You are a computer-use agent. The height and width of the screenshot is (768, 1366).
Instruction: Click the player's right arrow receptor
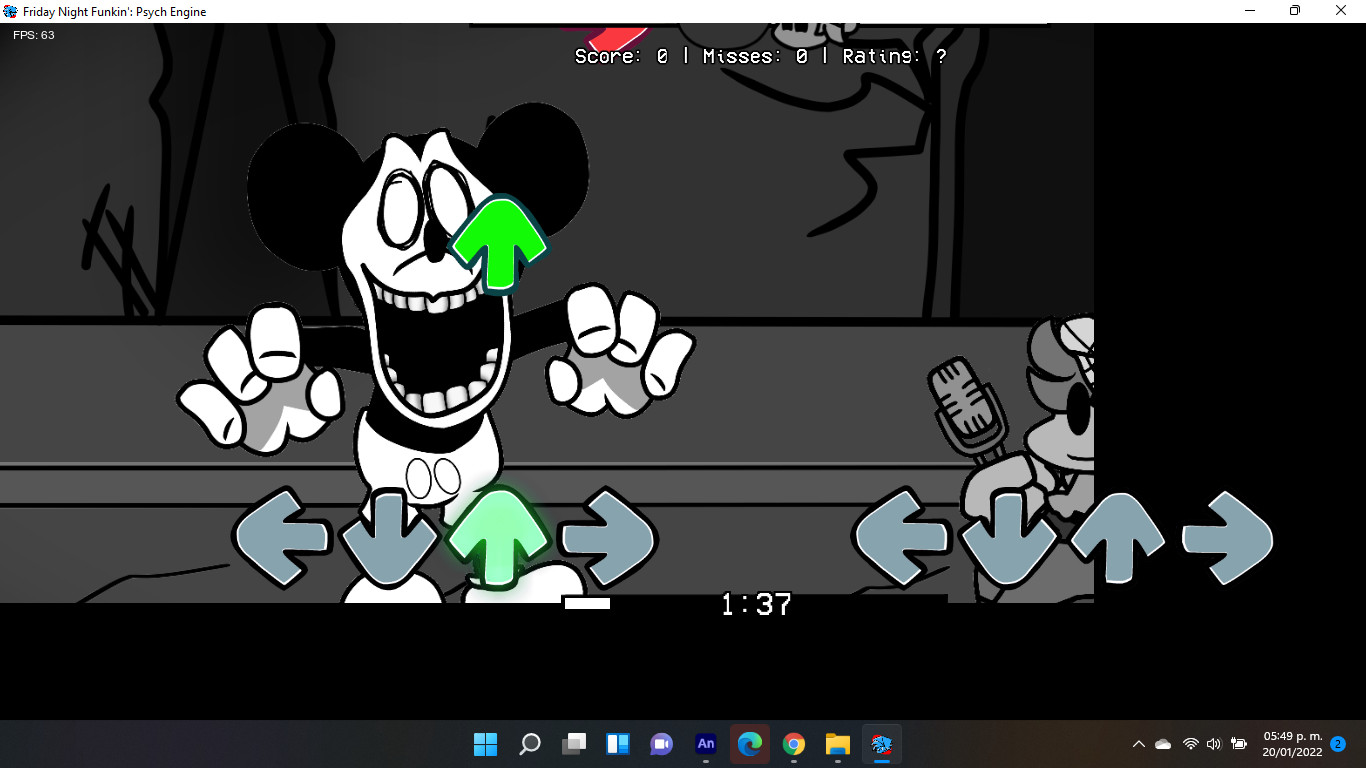(1227, 538)
